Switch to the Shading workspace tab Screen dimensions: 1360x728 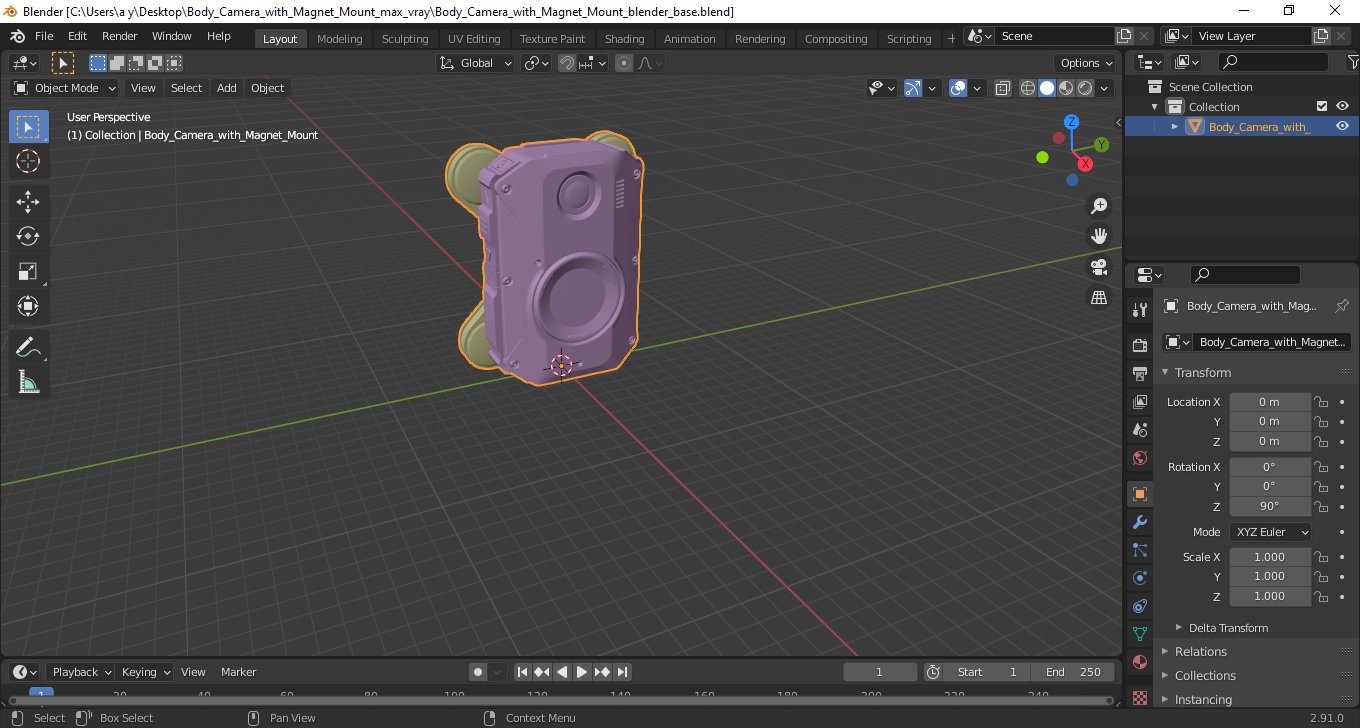(625, 38)
